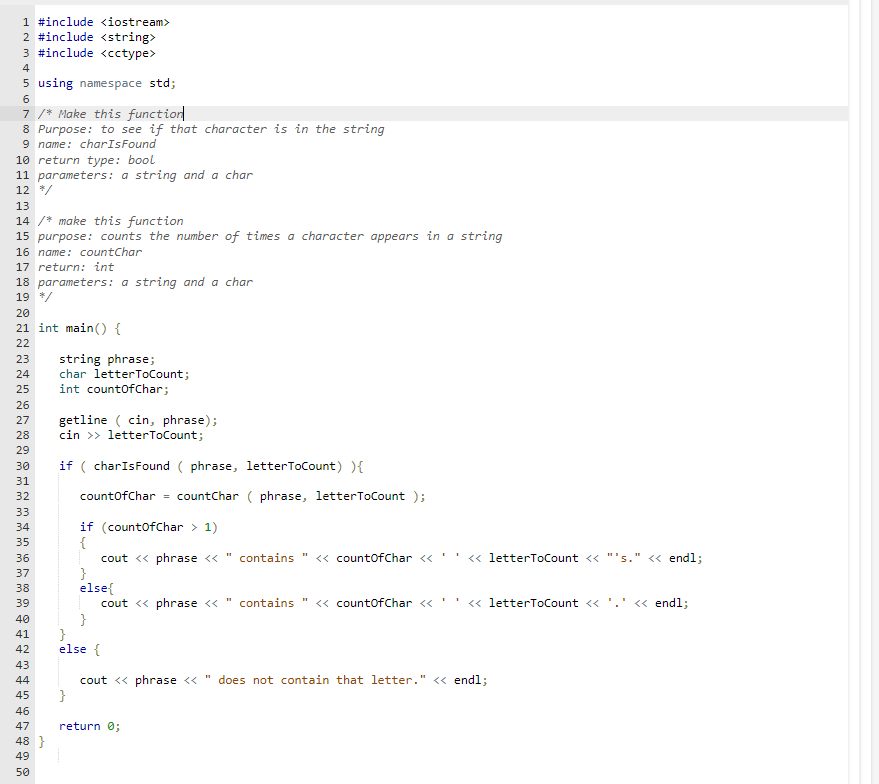Click the 'if ( charIsFound' statement

[x=211, y=466]
